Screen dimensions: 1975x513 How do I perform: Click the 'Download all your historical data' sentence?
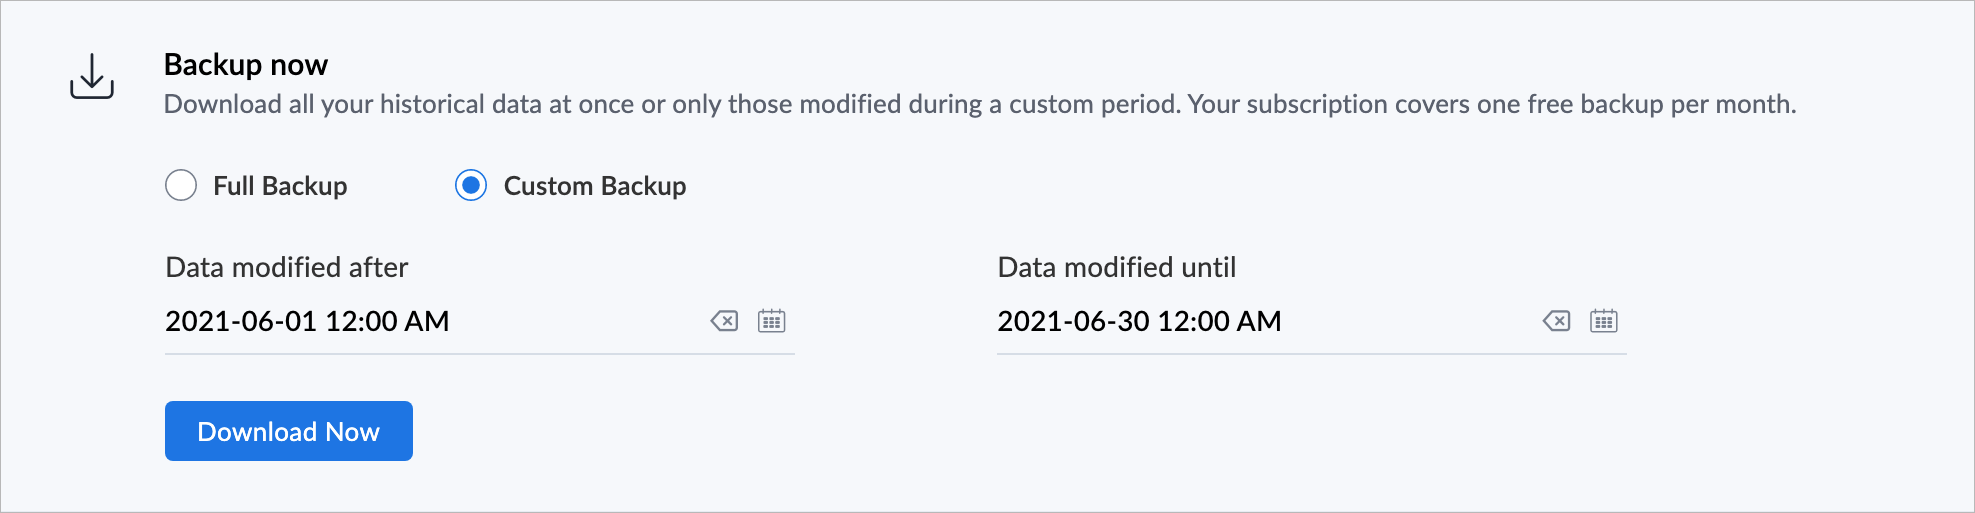tap(672, 104)
